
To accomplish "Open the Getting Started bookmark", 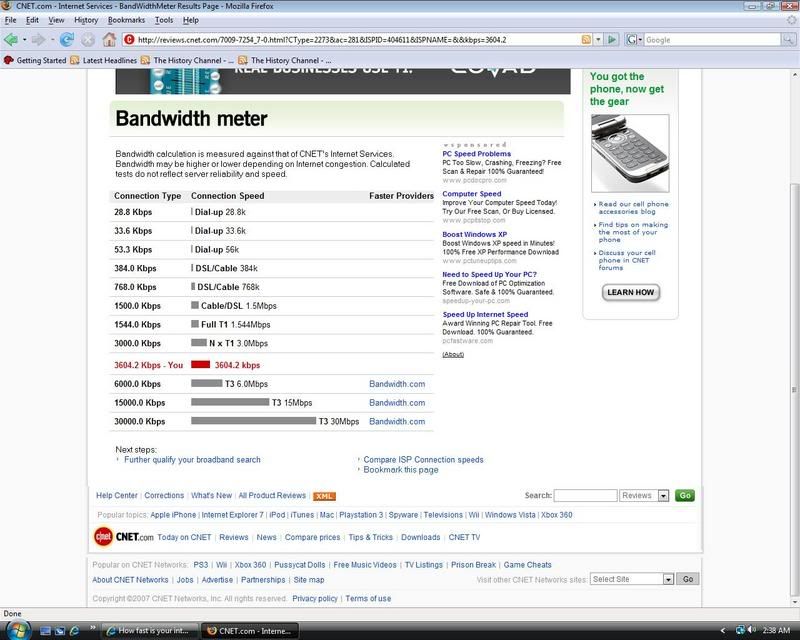I will point(35,60).
